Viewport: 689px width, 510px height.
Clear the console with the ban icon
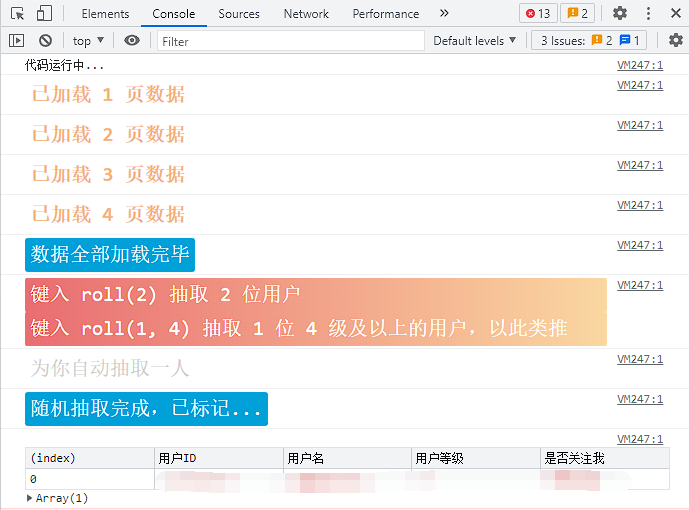click(45, 41)
